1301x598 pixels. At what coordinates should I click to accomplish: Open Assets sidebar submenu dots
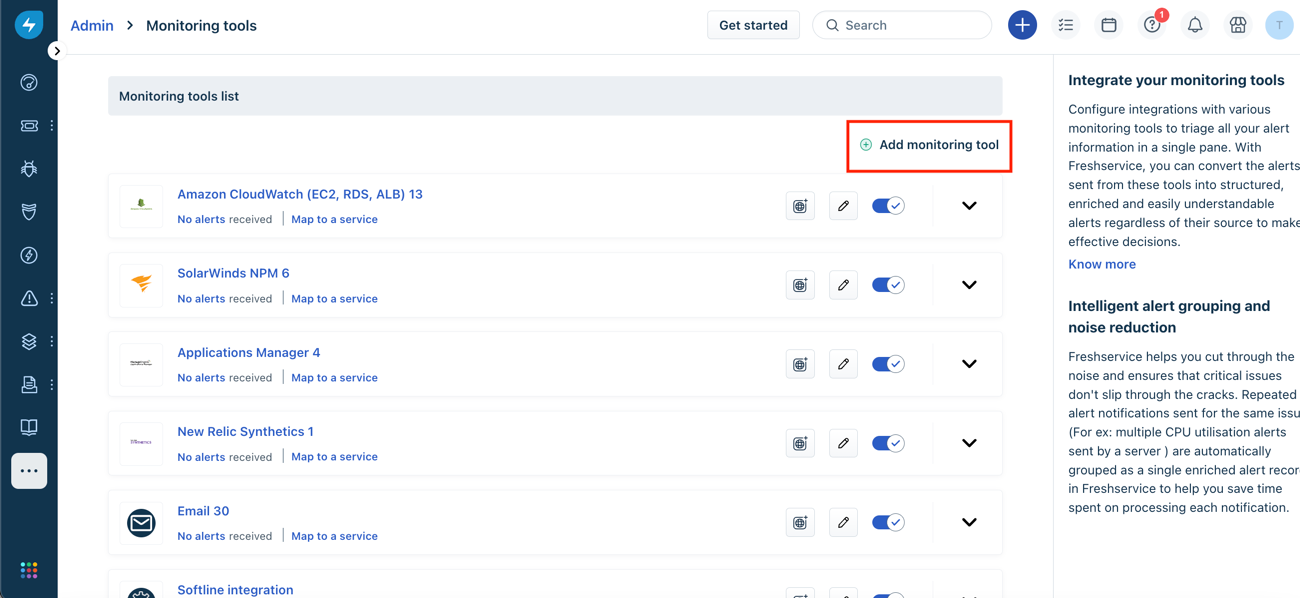[x=52, y=341]
